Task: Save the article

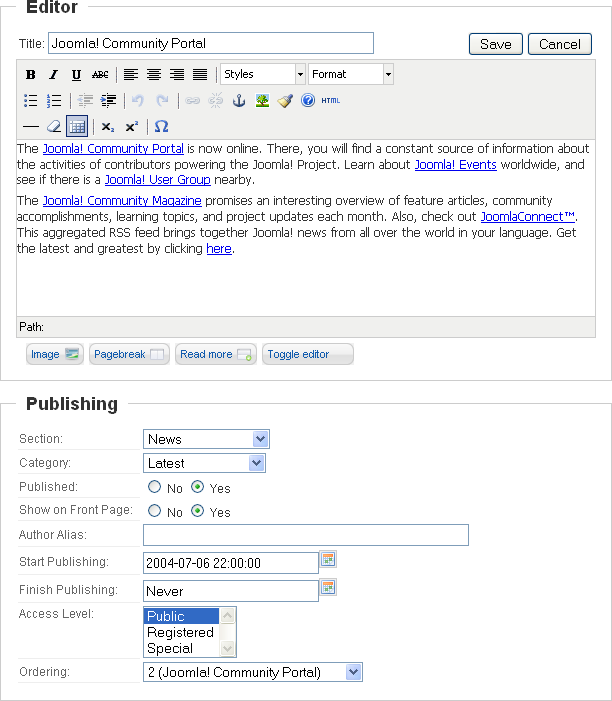Action: click(x=496, y=44)
